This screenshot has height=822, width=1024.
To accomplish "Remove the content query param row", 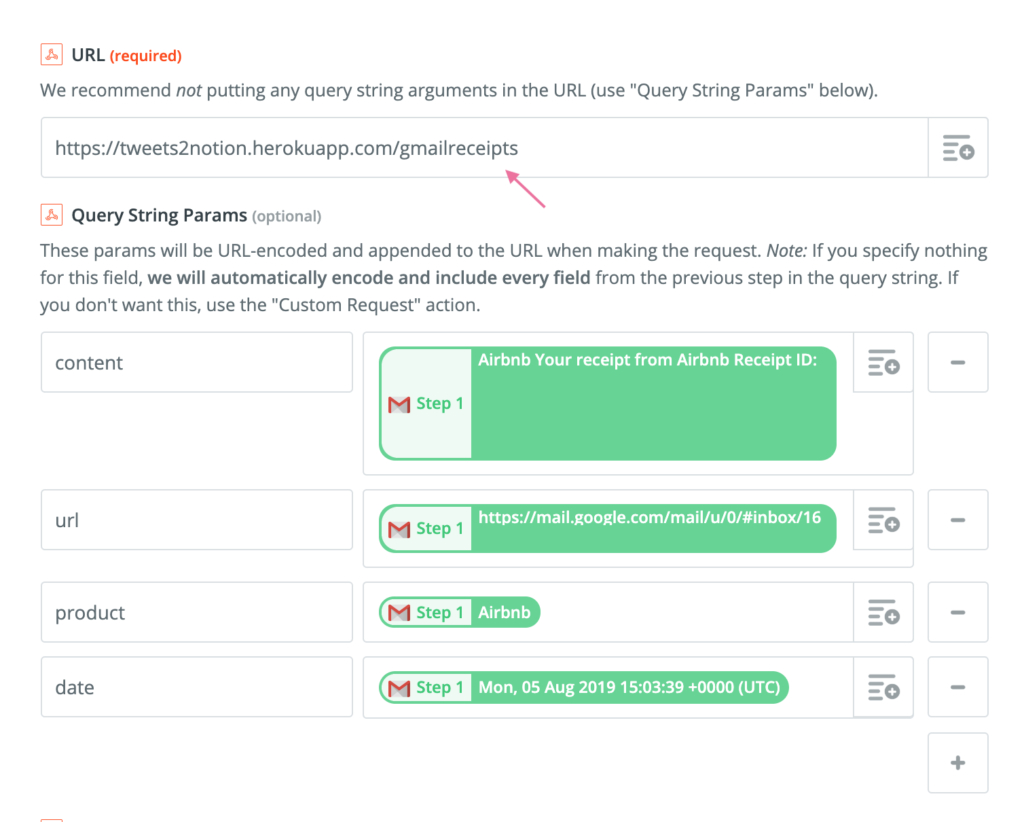I will pyautogui.click(x=957, y=362).
